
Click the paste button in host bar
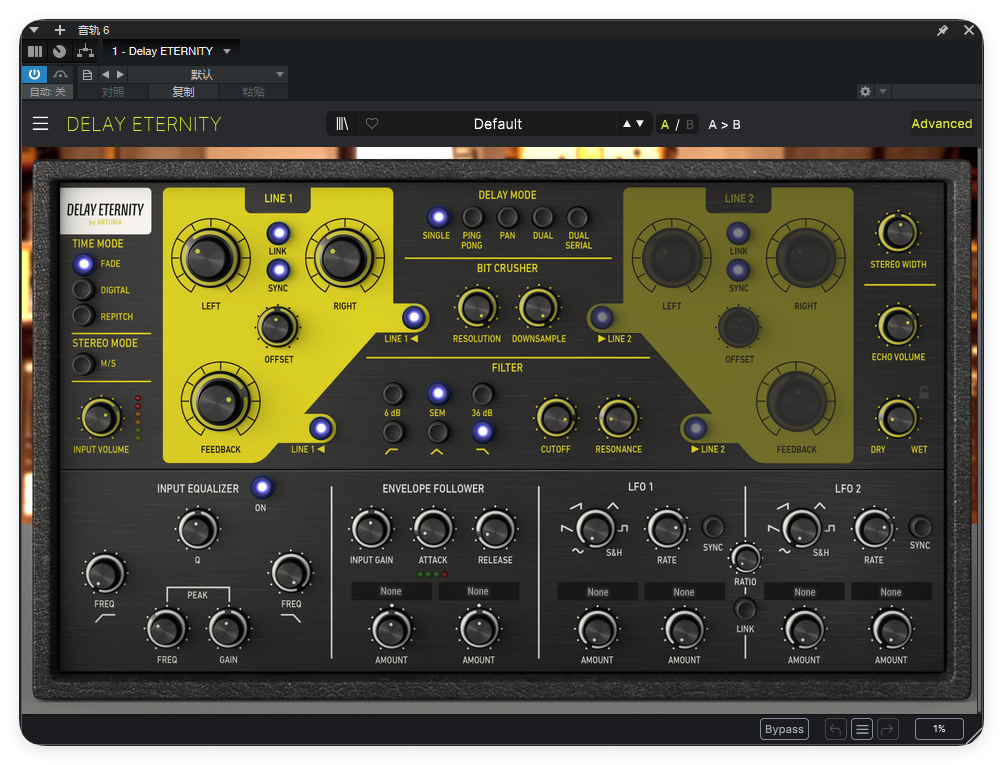click(253, 92)
